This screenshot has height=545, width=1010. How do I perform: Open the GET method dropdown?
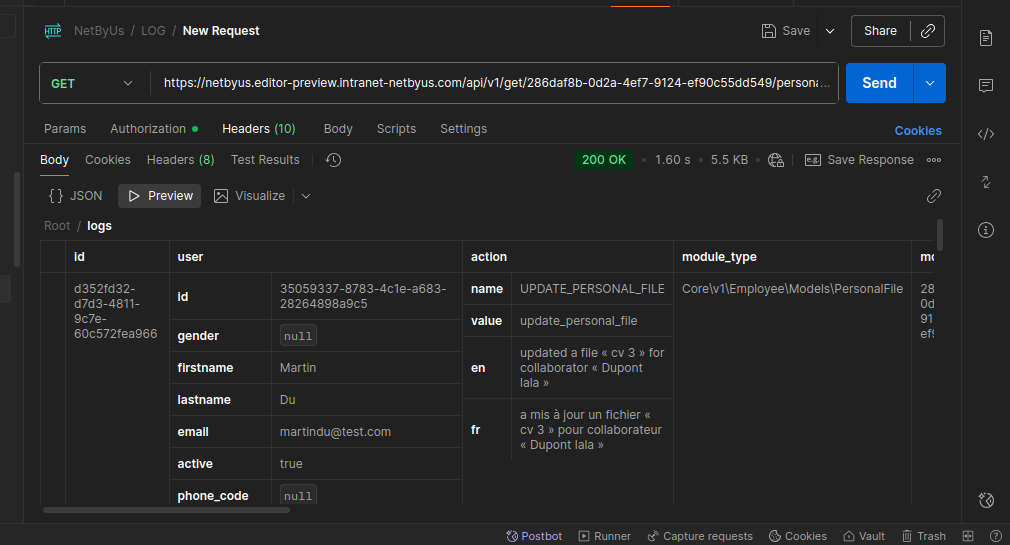pos(91,83)
